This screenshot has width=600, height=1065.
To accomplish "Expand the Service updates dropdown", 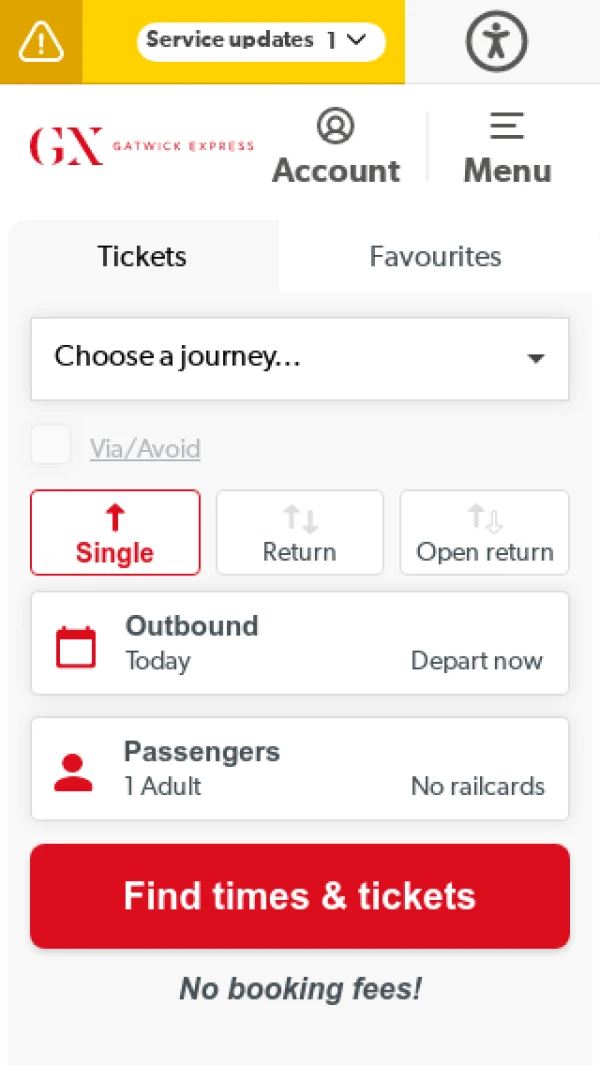I will click(x=261, y=41).
